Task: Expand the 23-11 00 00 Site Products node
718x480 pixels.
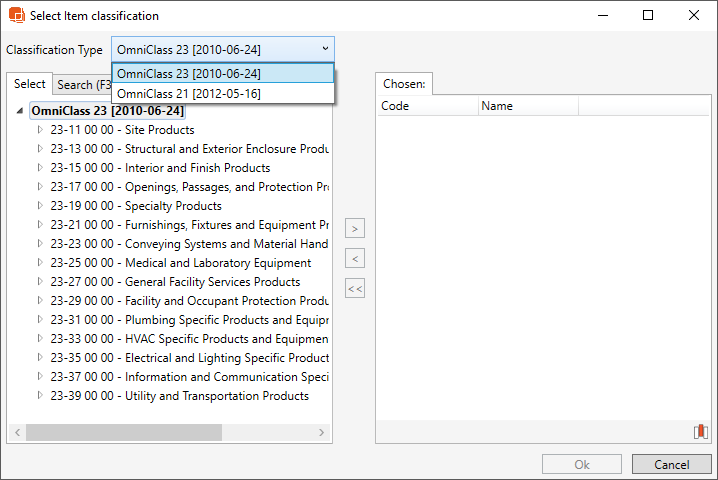Action: tap(40, 130)
